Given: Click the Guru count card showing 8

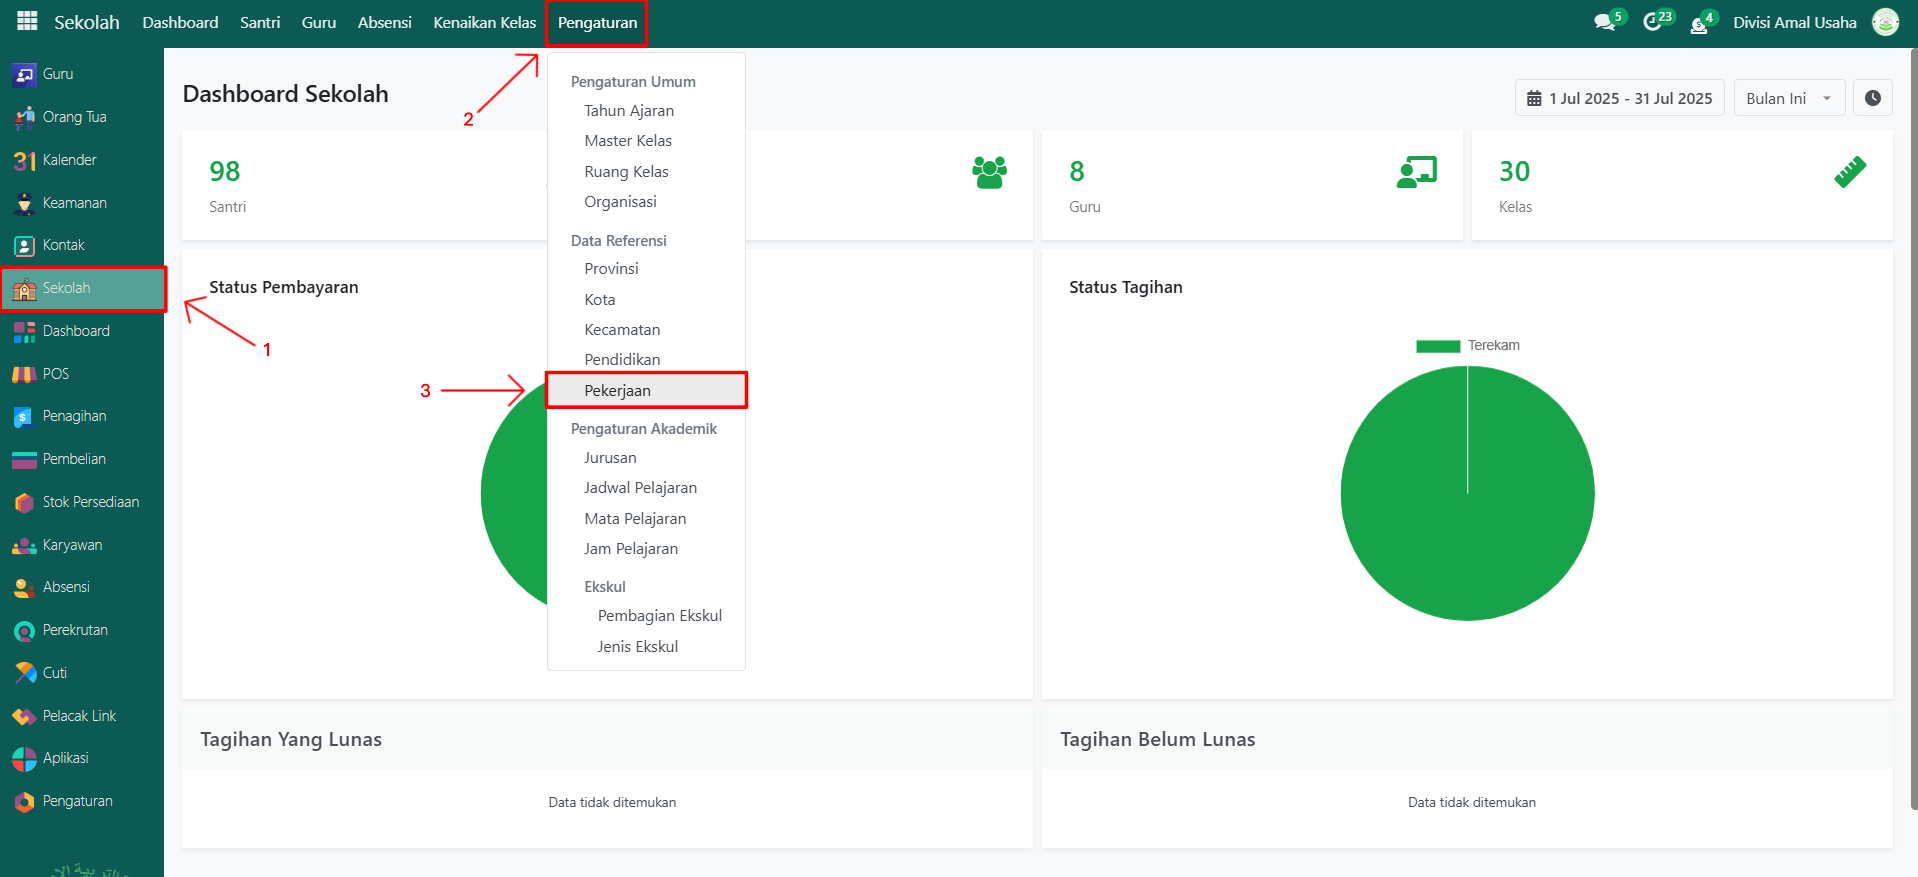Looking at the screenshot, I should click(x=1251, y=185).
